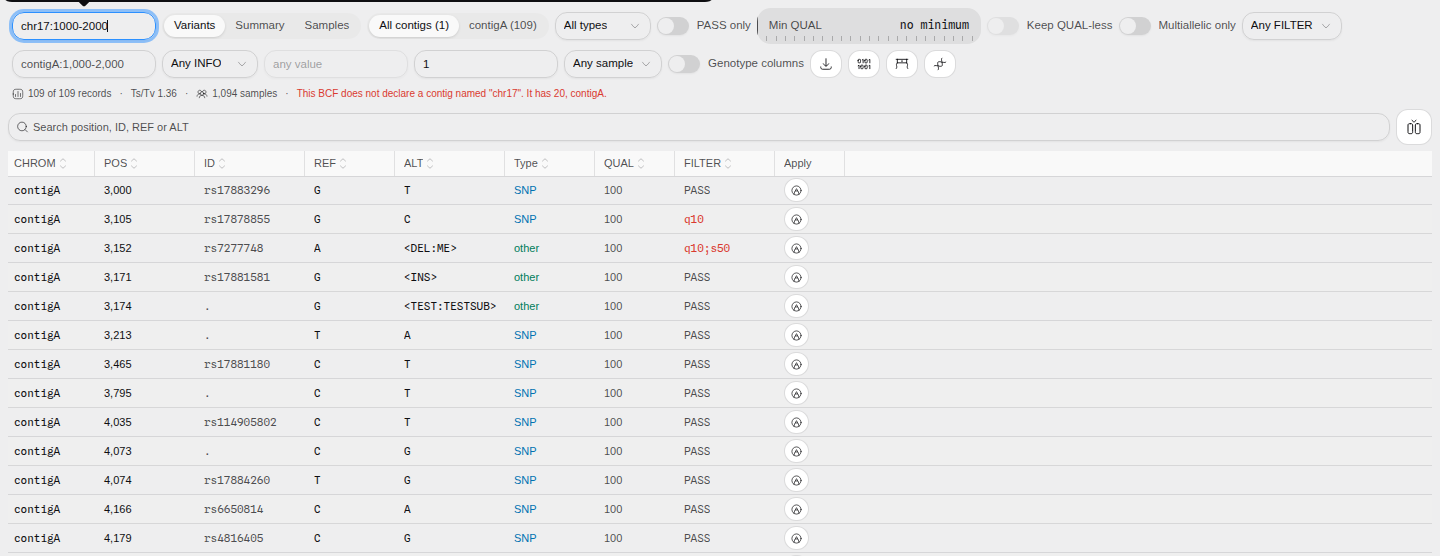Open the columns icon button beside search

(x=1414, y=127)
